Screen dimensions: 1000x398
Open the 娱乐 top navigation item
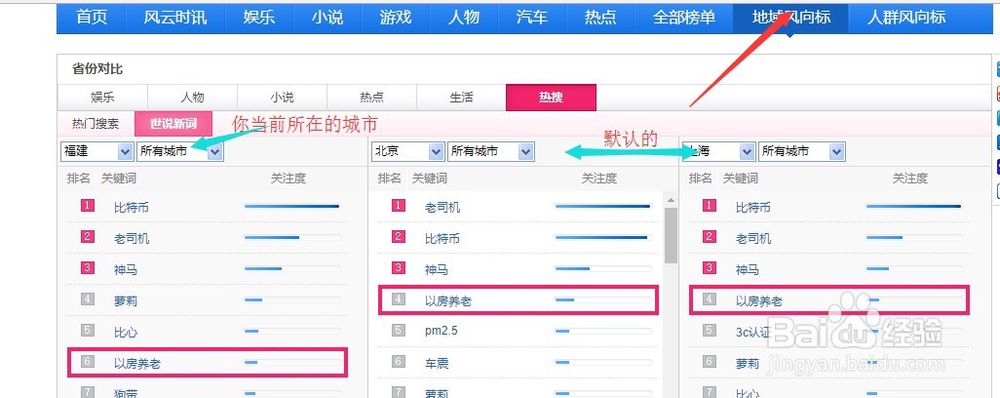tap(259, 18)
